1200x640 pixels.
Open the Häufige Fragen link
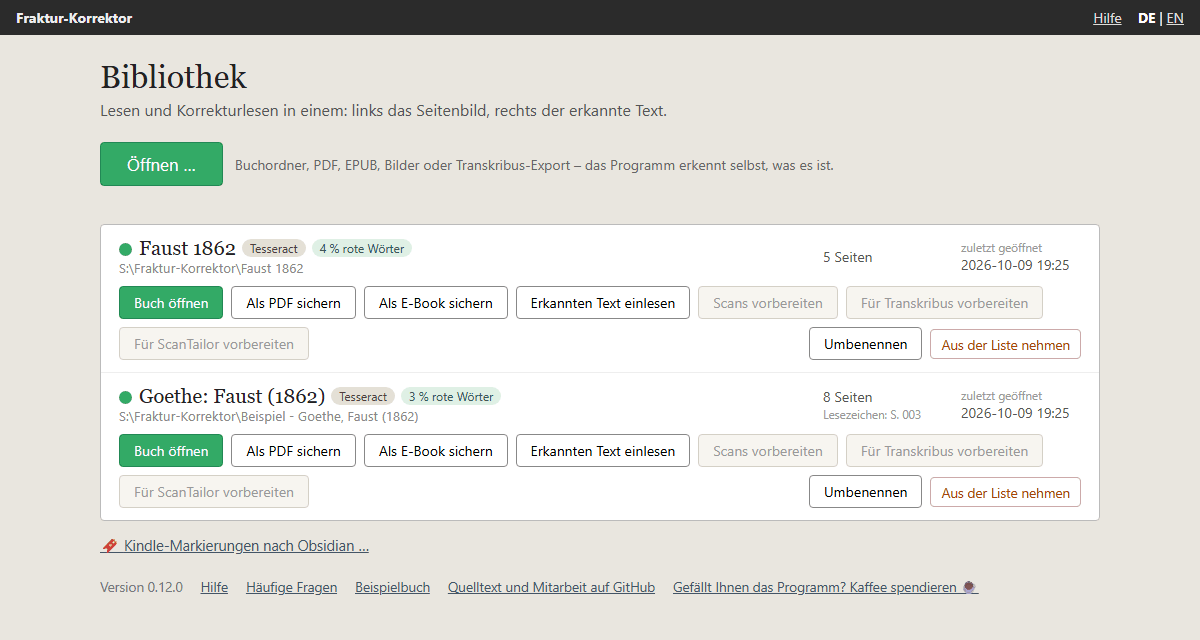[292, 588]
